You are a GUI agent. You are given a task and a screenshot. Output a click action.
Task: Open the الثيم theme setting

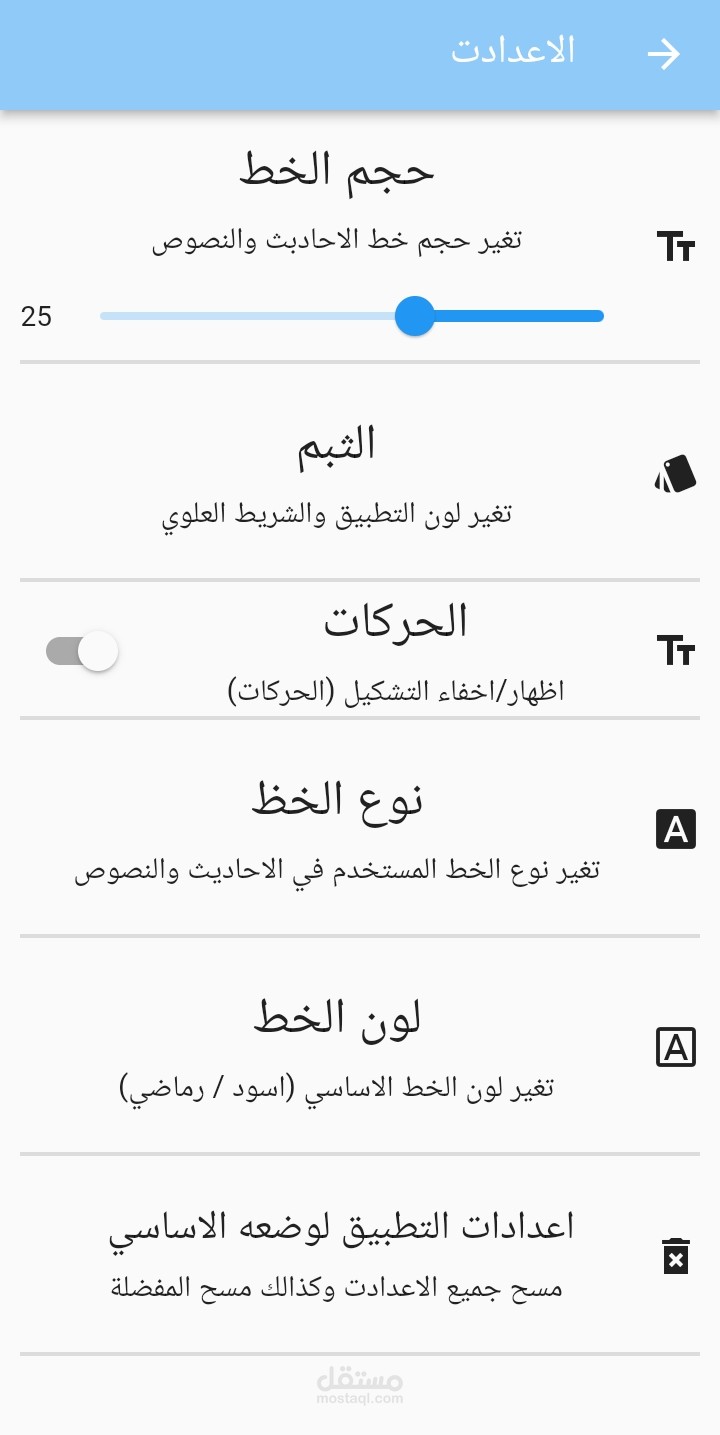coord(360,471)
